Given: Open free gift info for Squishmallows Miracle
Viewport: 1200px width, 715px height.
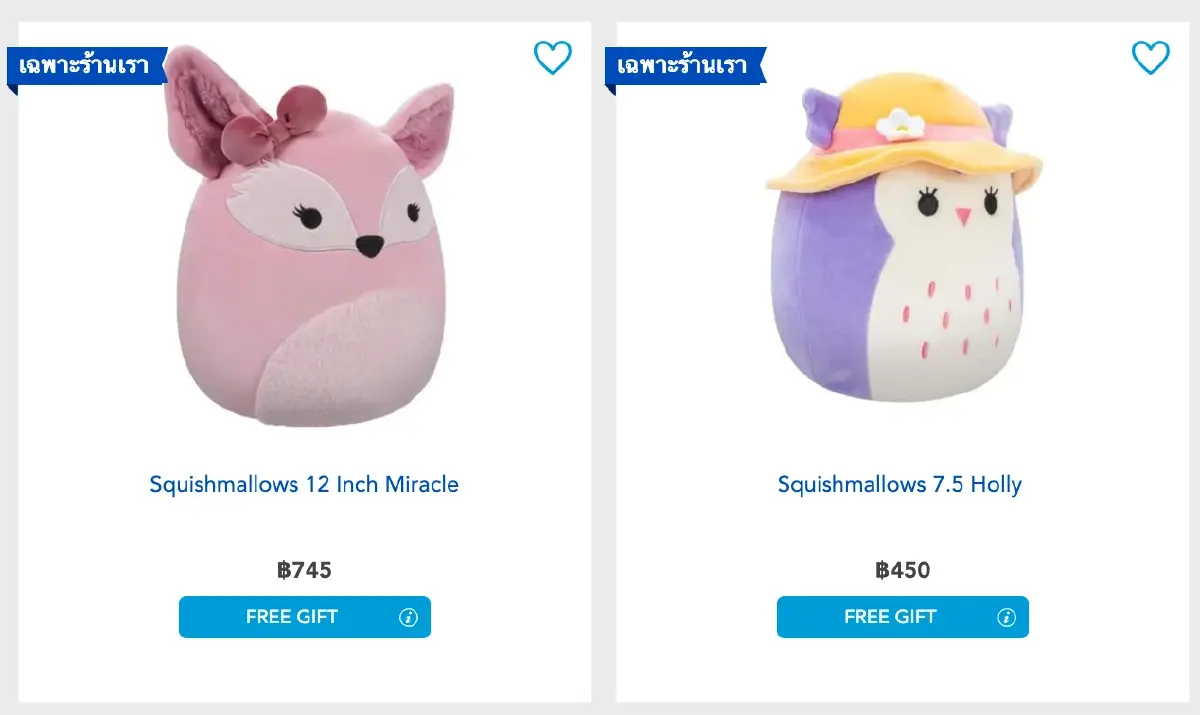Looking at the screenshot, I should point(408,617).
